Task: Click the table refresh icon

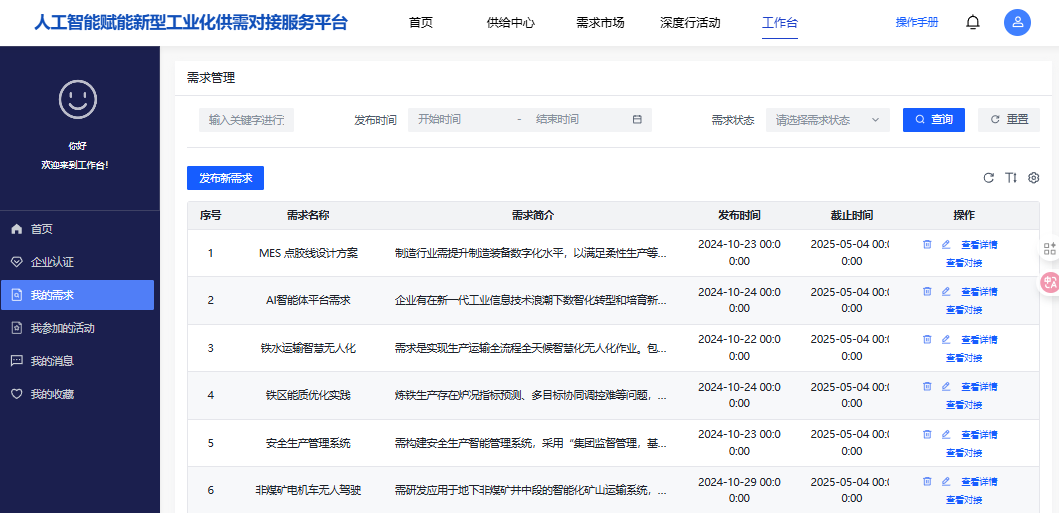Action: coord(989,178)
